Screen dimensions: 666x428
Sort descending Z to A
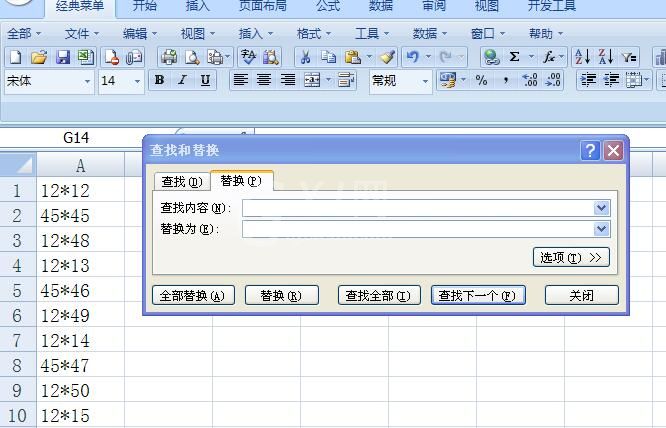click(x=606, y=57)
